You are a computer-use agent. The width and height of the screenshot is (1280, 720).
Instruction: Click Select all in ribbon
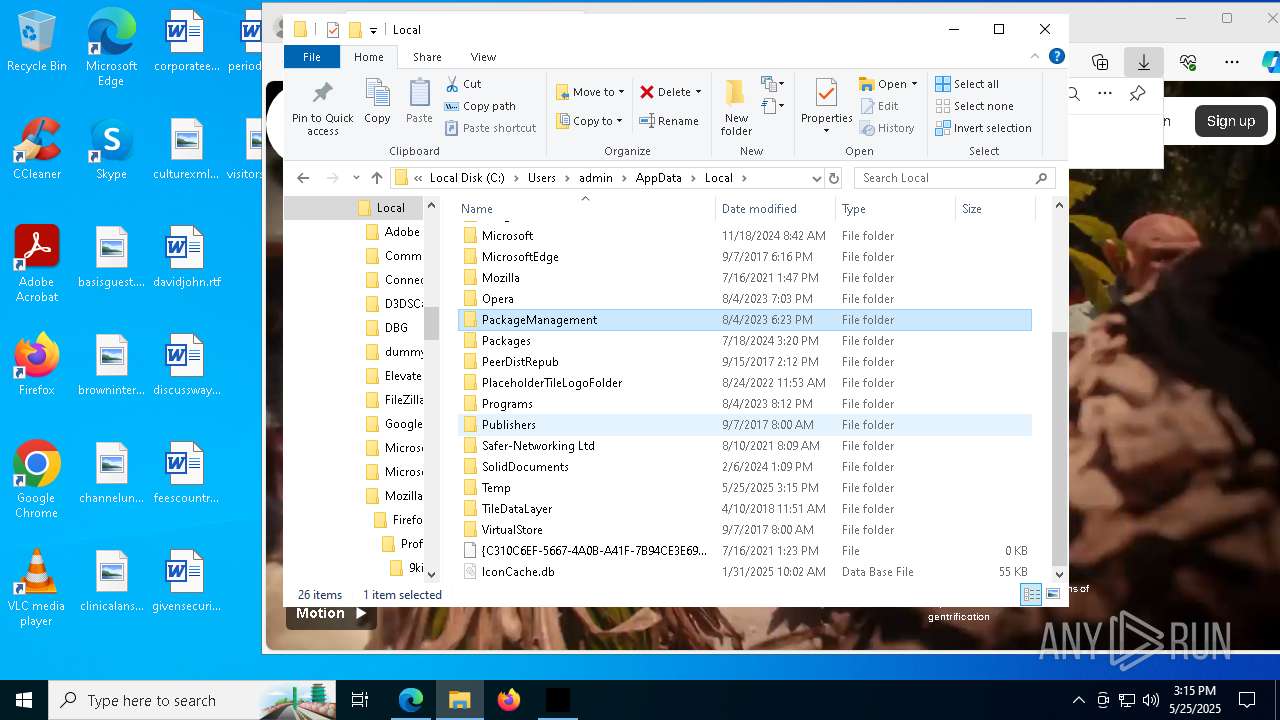(967, 84)
